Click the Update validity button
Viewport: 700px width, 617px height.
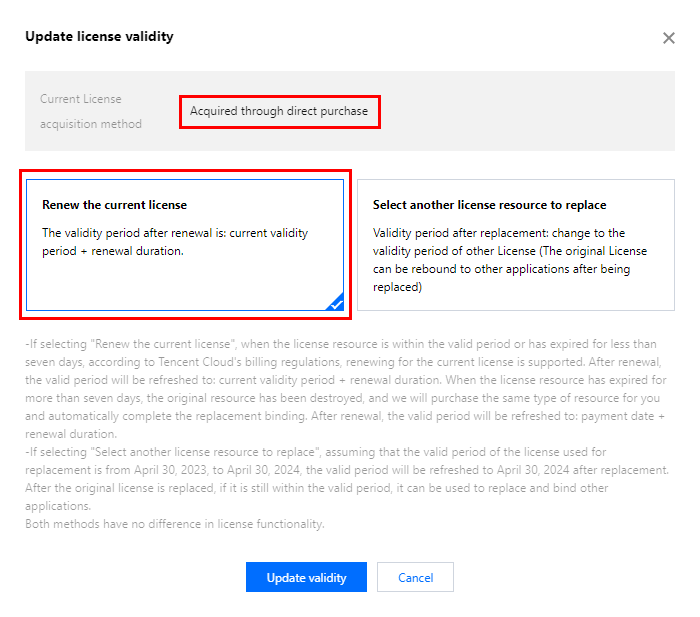coord(306,577)
